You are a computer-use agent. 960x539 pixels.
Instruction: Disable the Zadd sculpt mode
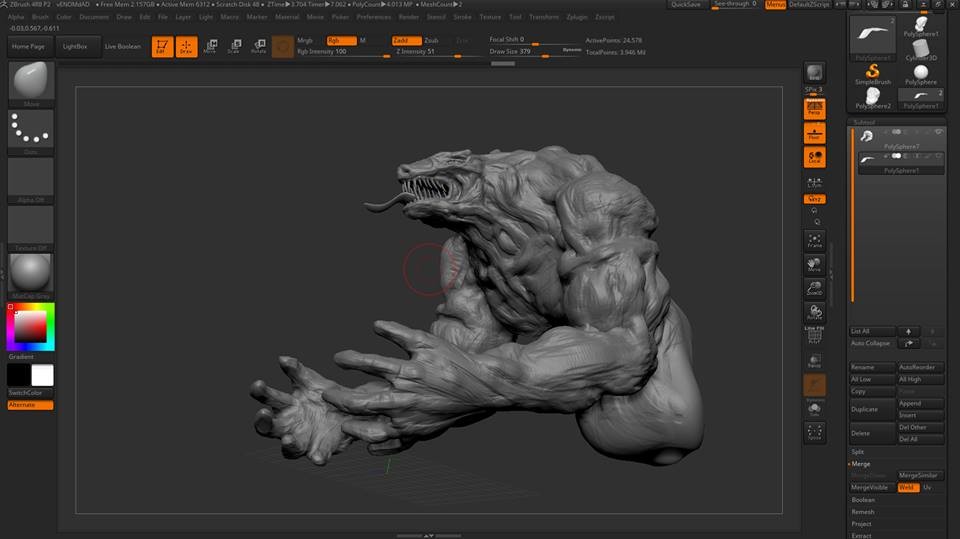click(406, 40)
